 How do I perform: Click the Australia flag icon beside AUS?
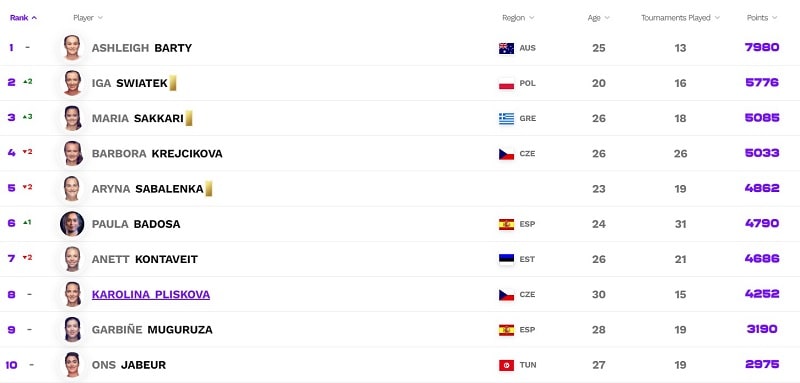pos(506,48)
